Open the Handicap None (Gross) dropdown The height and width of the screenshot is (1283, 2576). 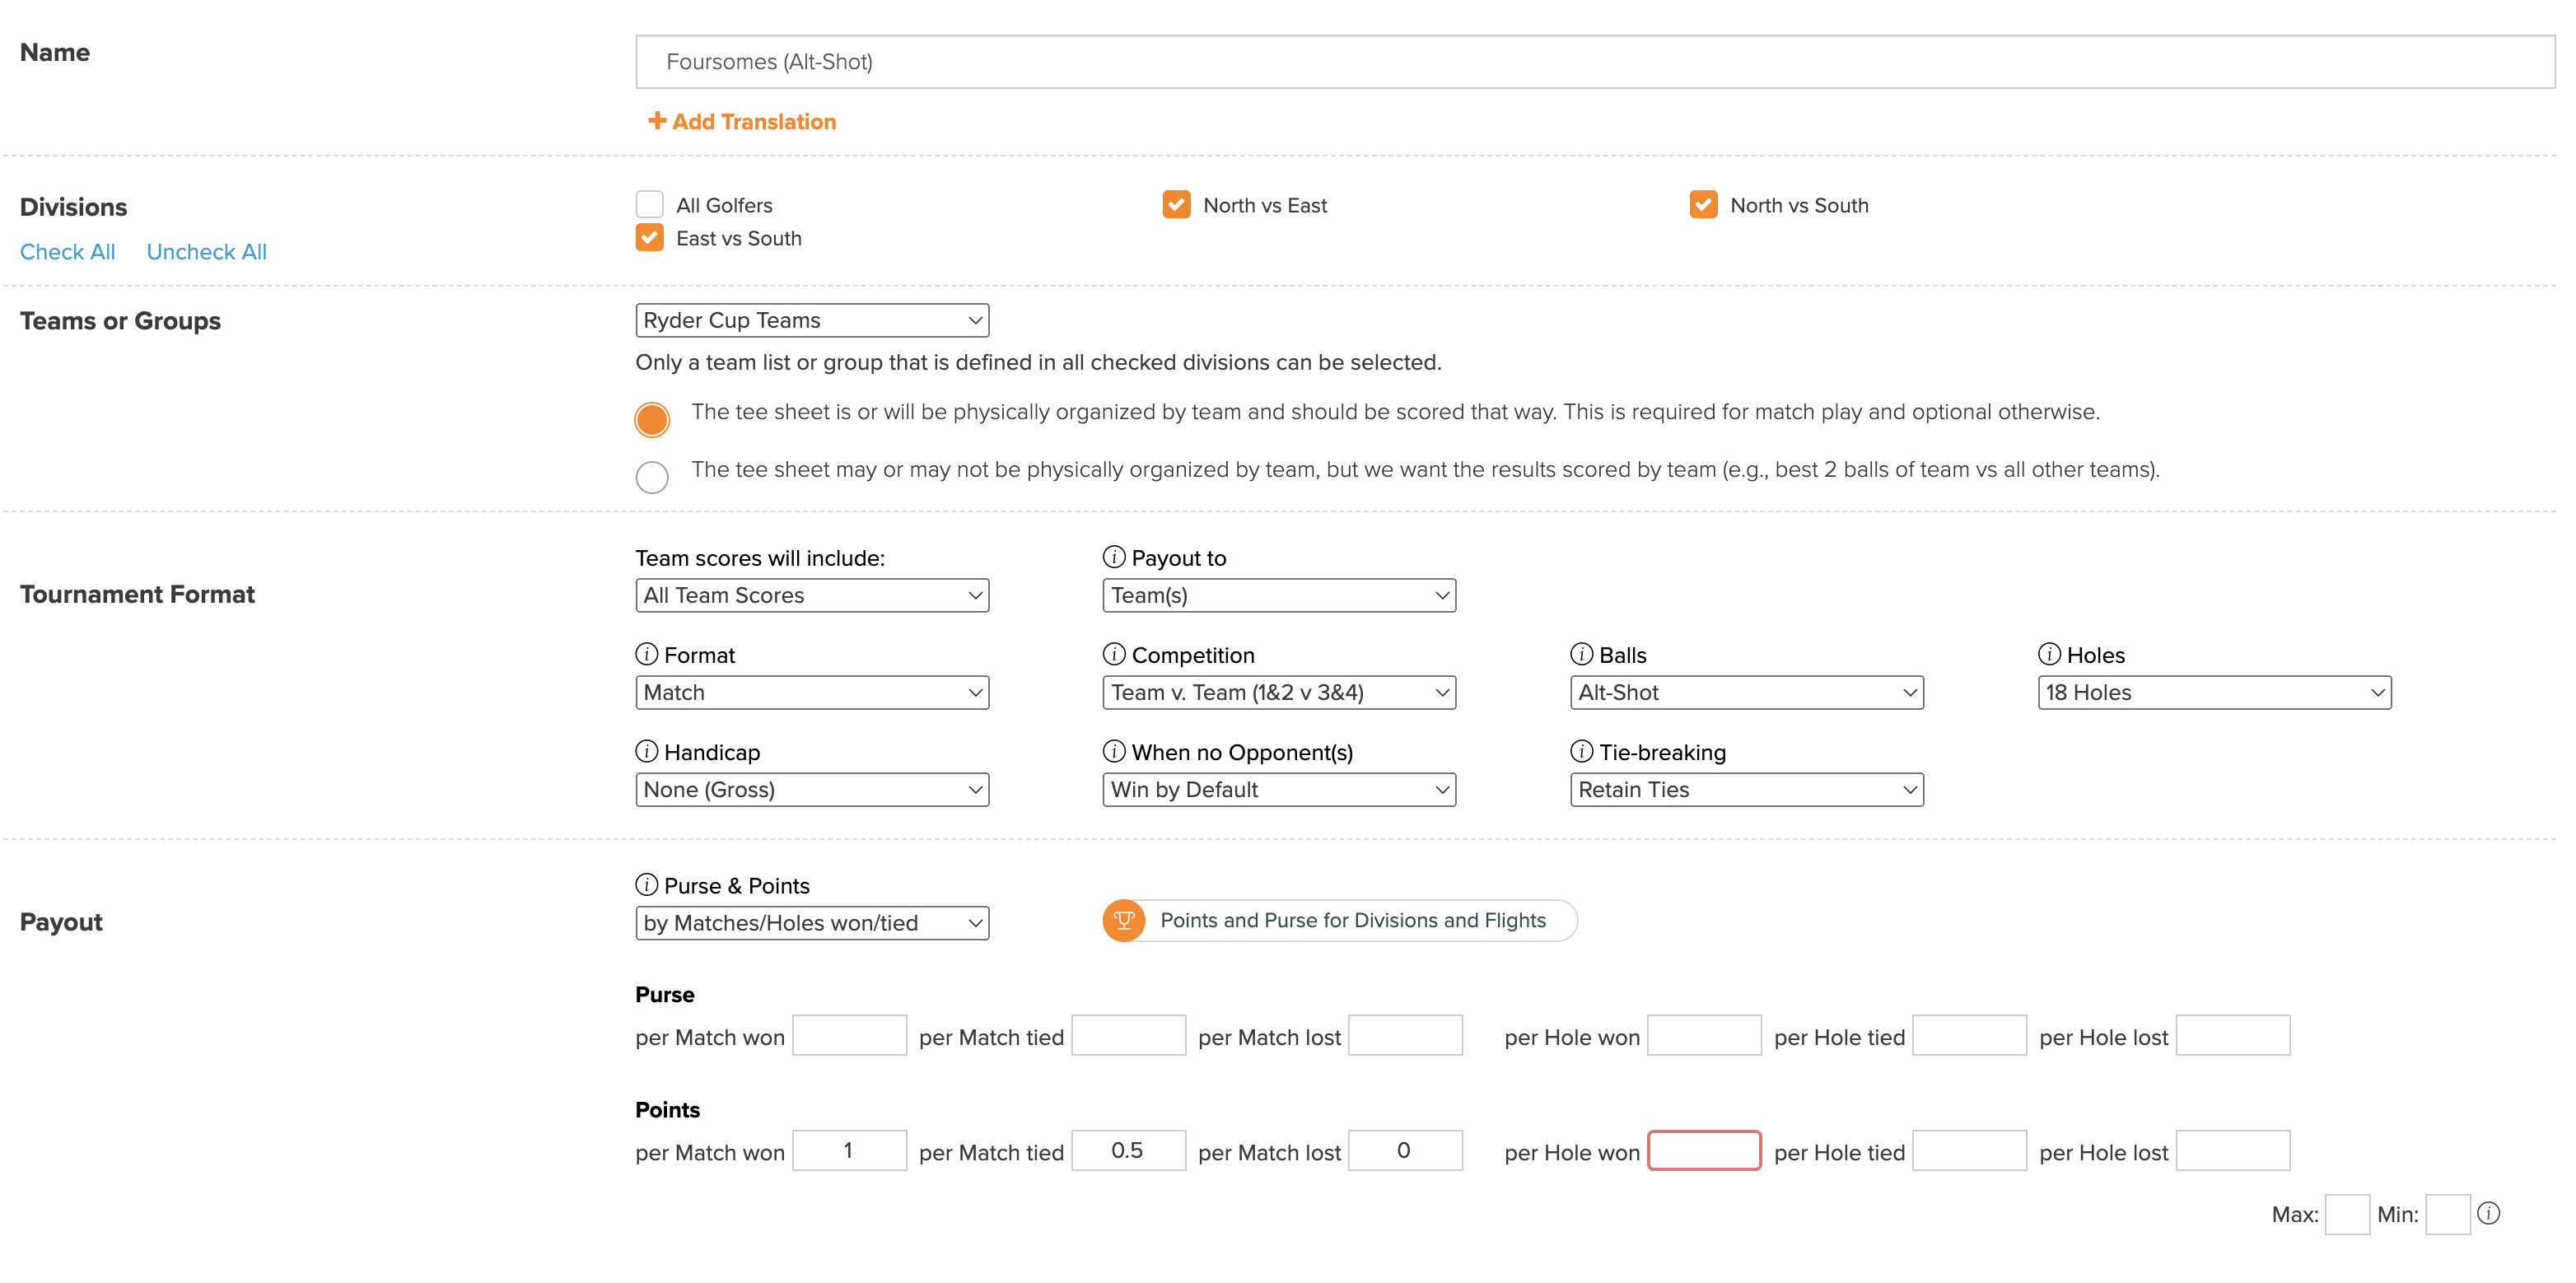point(812,789)
